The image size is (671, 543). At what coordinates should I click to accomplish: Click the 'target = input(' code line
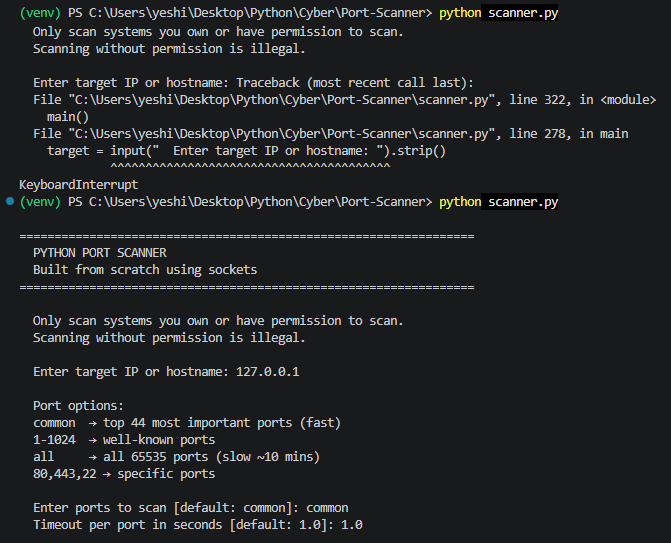(x=246, y=151)
